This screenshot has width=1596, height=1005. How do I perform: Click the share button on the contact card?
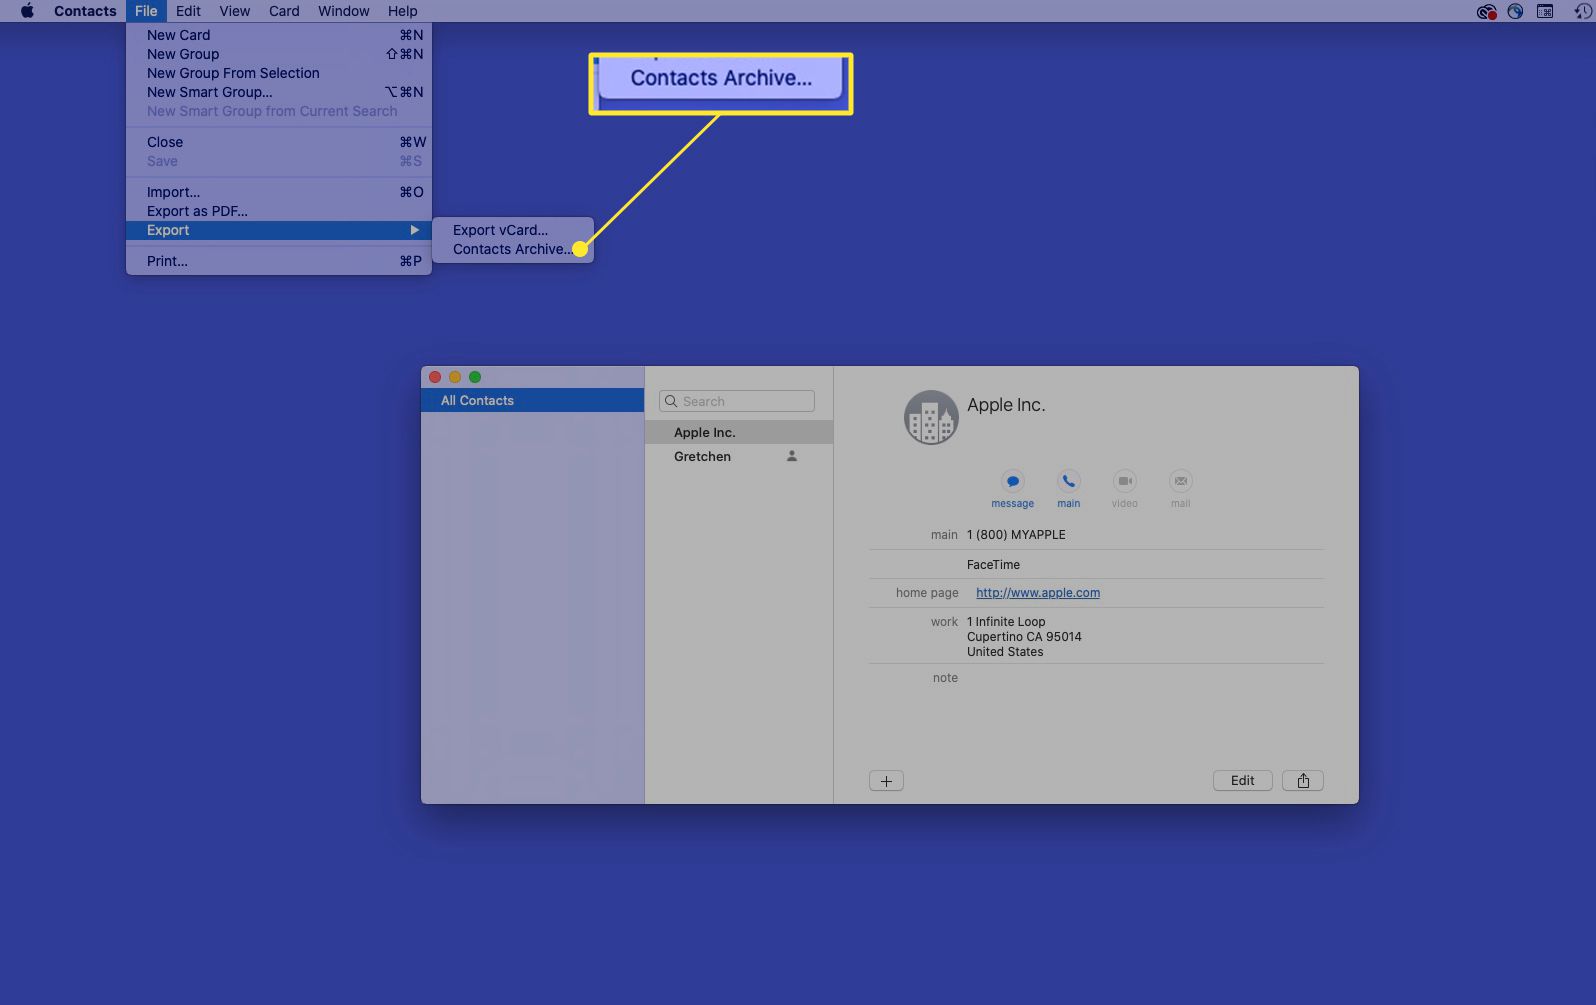click(1302, 781)
